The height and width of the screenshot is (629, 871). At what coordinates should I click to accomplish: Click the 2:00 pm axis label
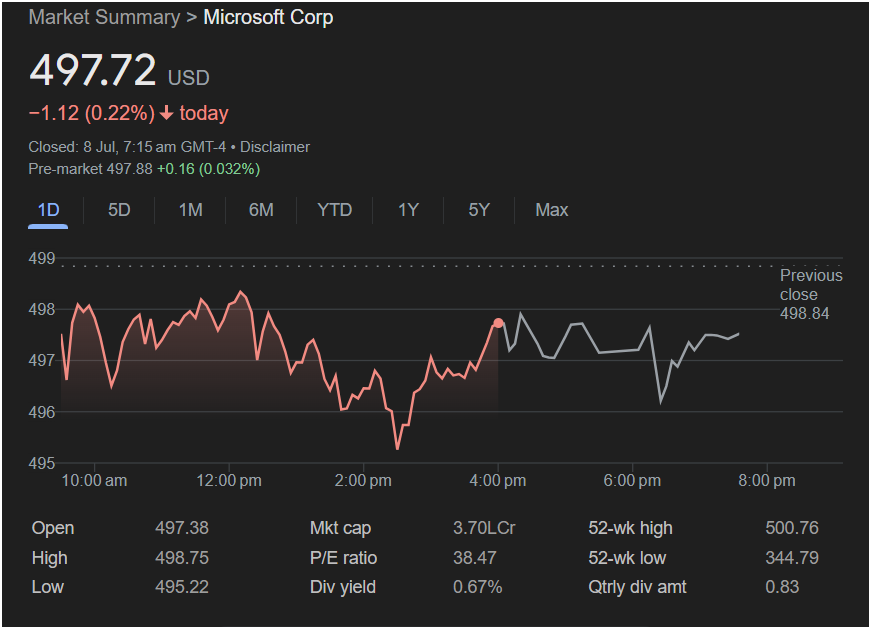coord(363,481)
